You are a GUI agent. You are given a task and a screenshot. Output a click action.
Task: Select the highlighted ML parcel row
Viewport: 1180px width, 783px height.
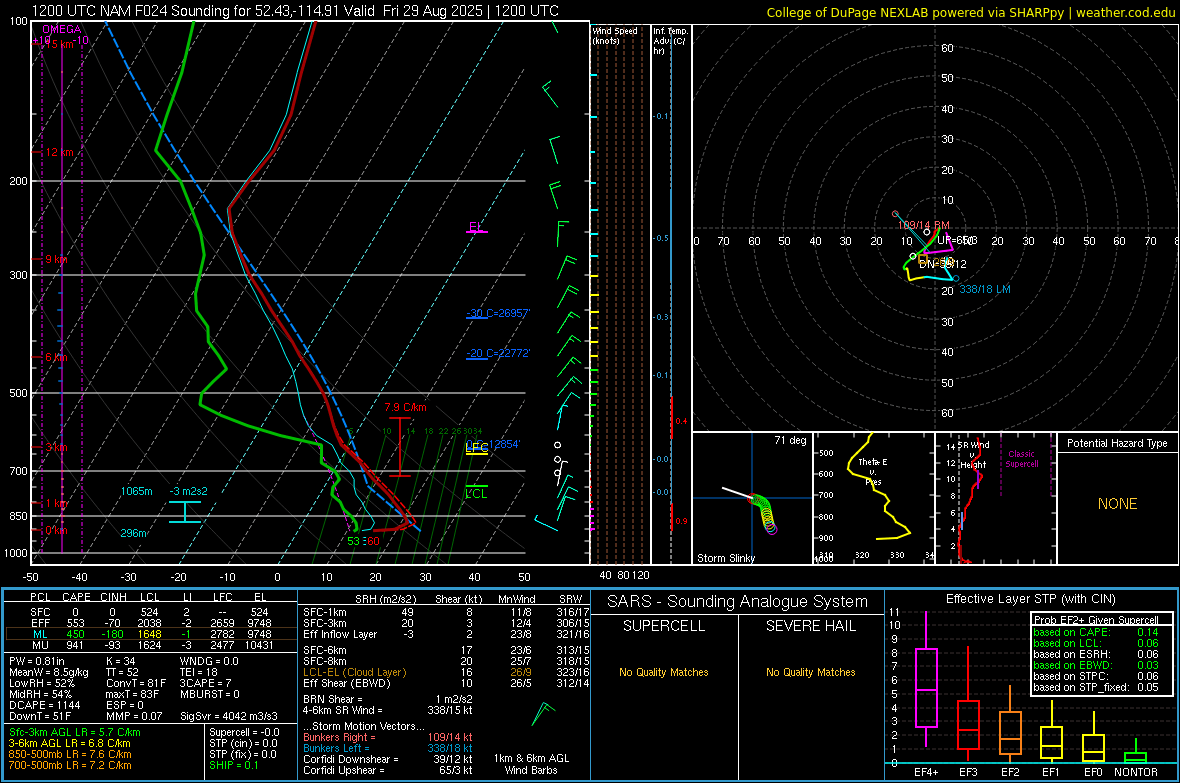[x=150, y=634]
